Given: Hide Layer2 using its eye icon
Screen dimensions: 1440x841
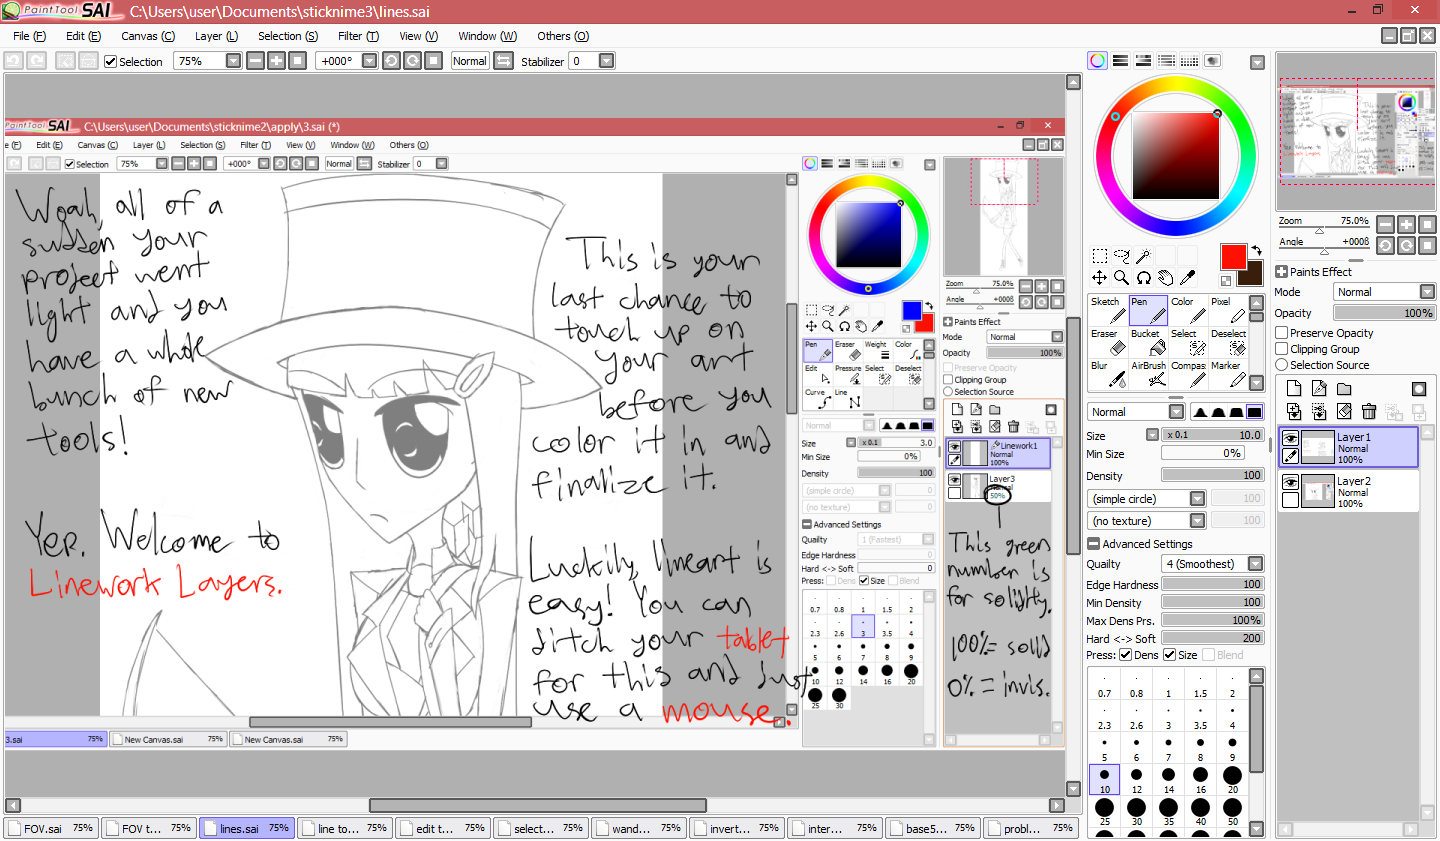Looking at the screenshot, I should (x=1290, y=482).
